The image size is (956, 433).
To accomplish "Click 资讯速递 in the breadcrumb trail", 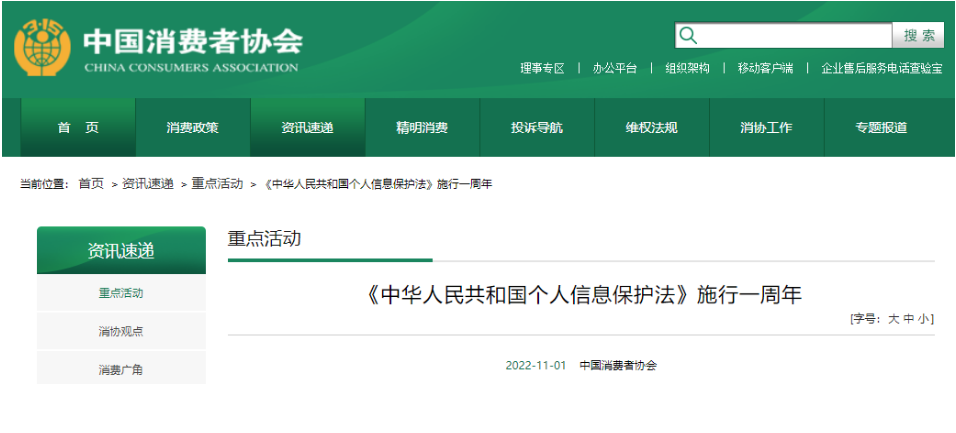I will pyautogui.click(x=148, y=184).
